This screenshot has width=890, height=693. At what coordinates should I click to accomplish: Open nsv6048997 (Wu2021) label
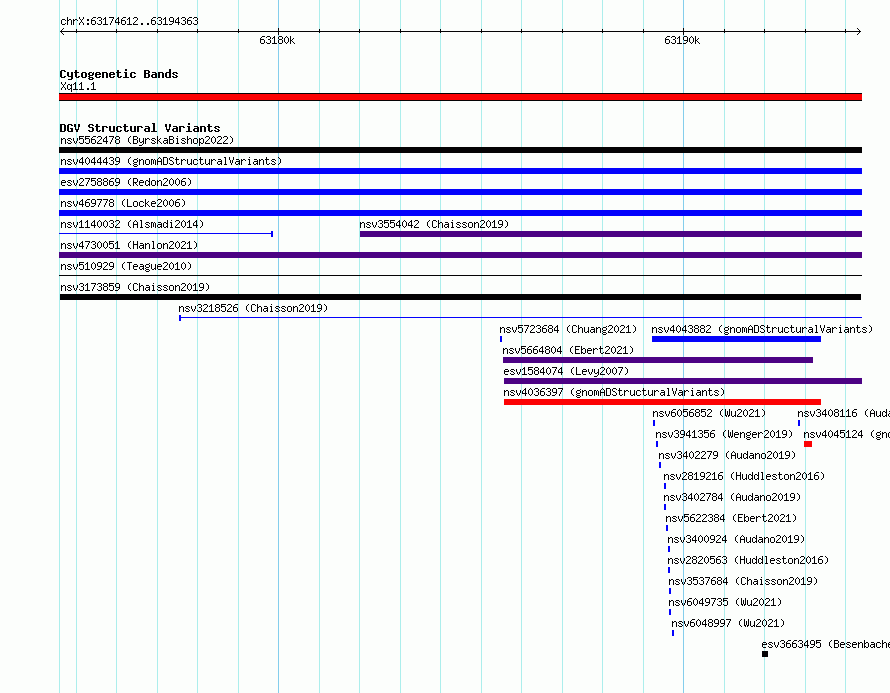click(728, 623)
